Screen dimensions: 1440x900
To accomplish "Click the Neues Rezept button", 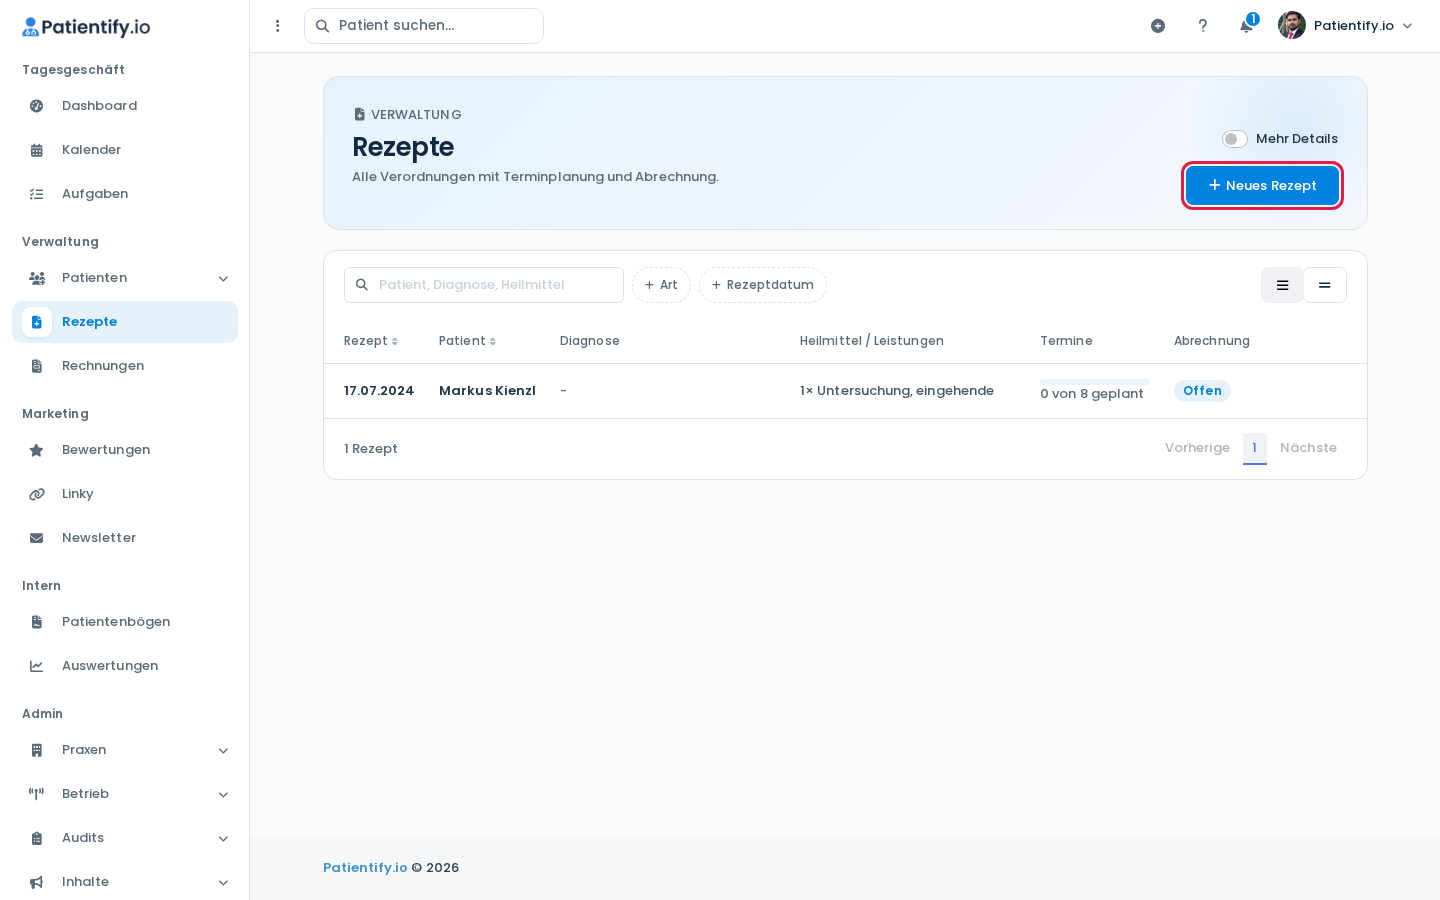I will [1262, 186].
